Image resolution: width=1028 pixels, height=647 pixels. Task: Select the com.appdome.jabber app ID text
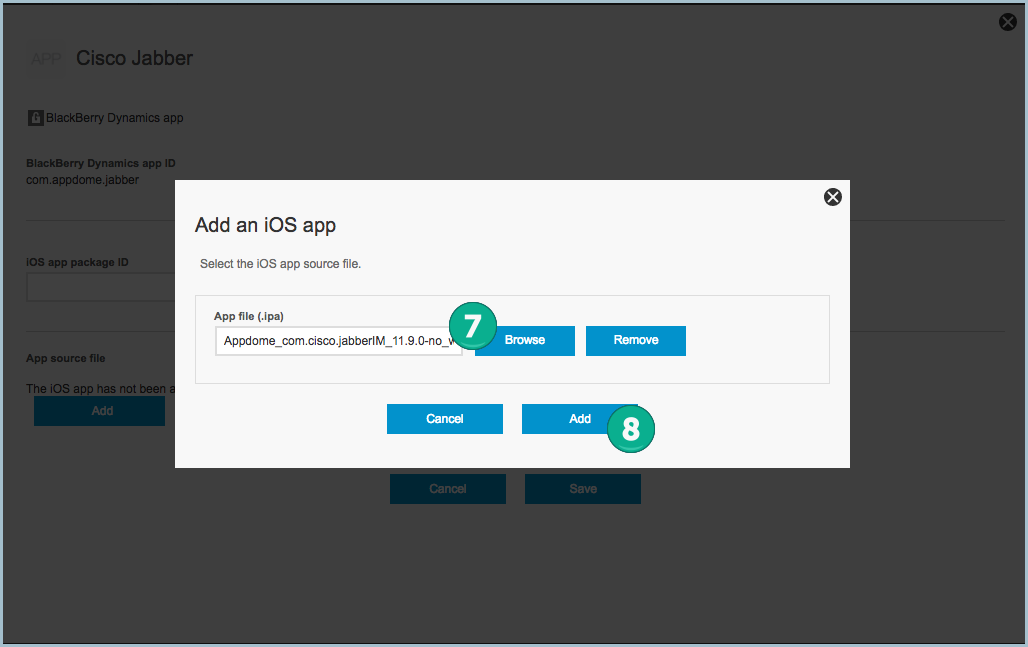pyautogui.click(x=83, y=180)
